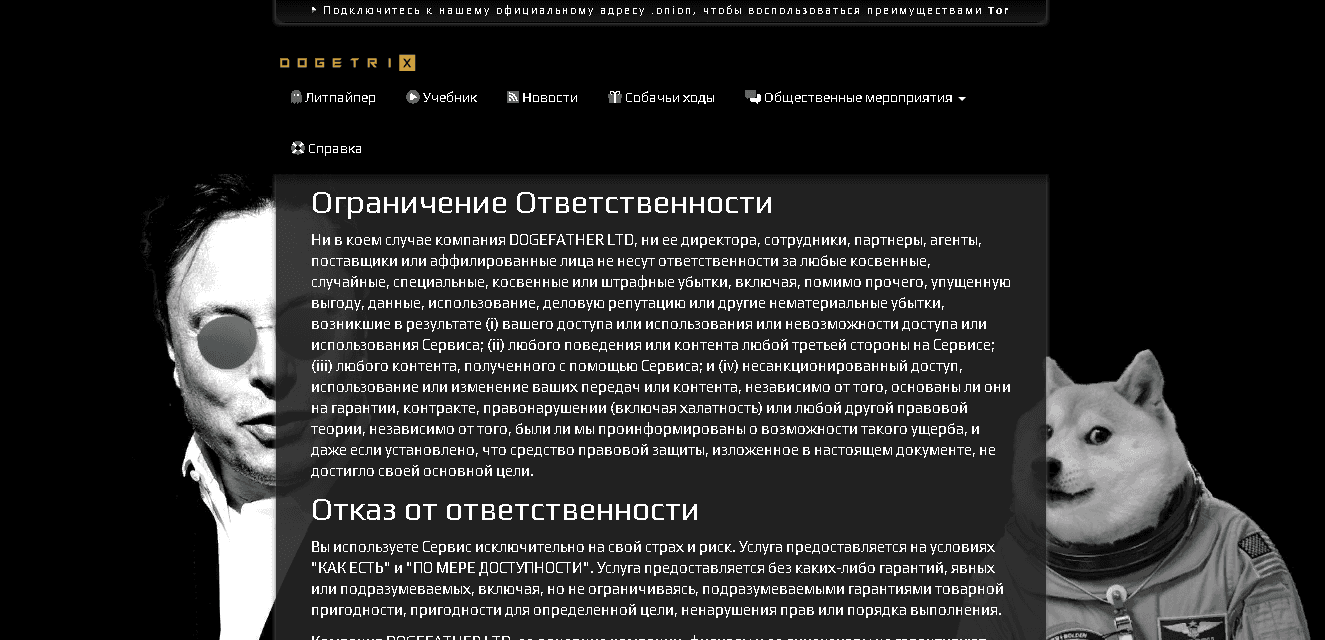Open the Справка help link
The width and height of the screenshot is (1325, 640).
pyautogui.click(x=334, y=148)
